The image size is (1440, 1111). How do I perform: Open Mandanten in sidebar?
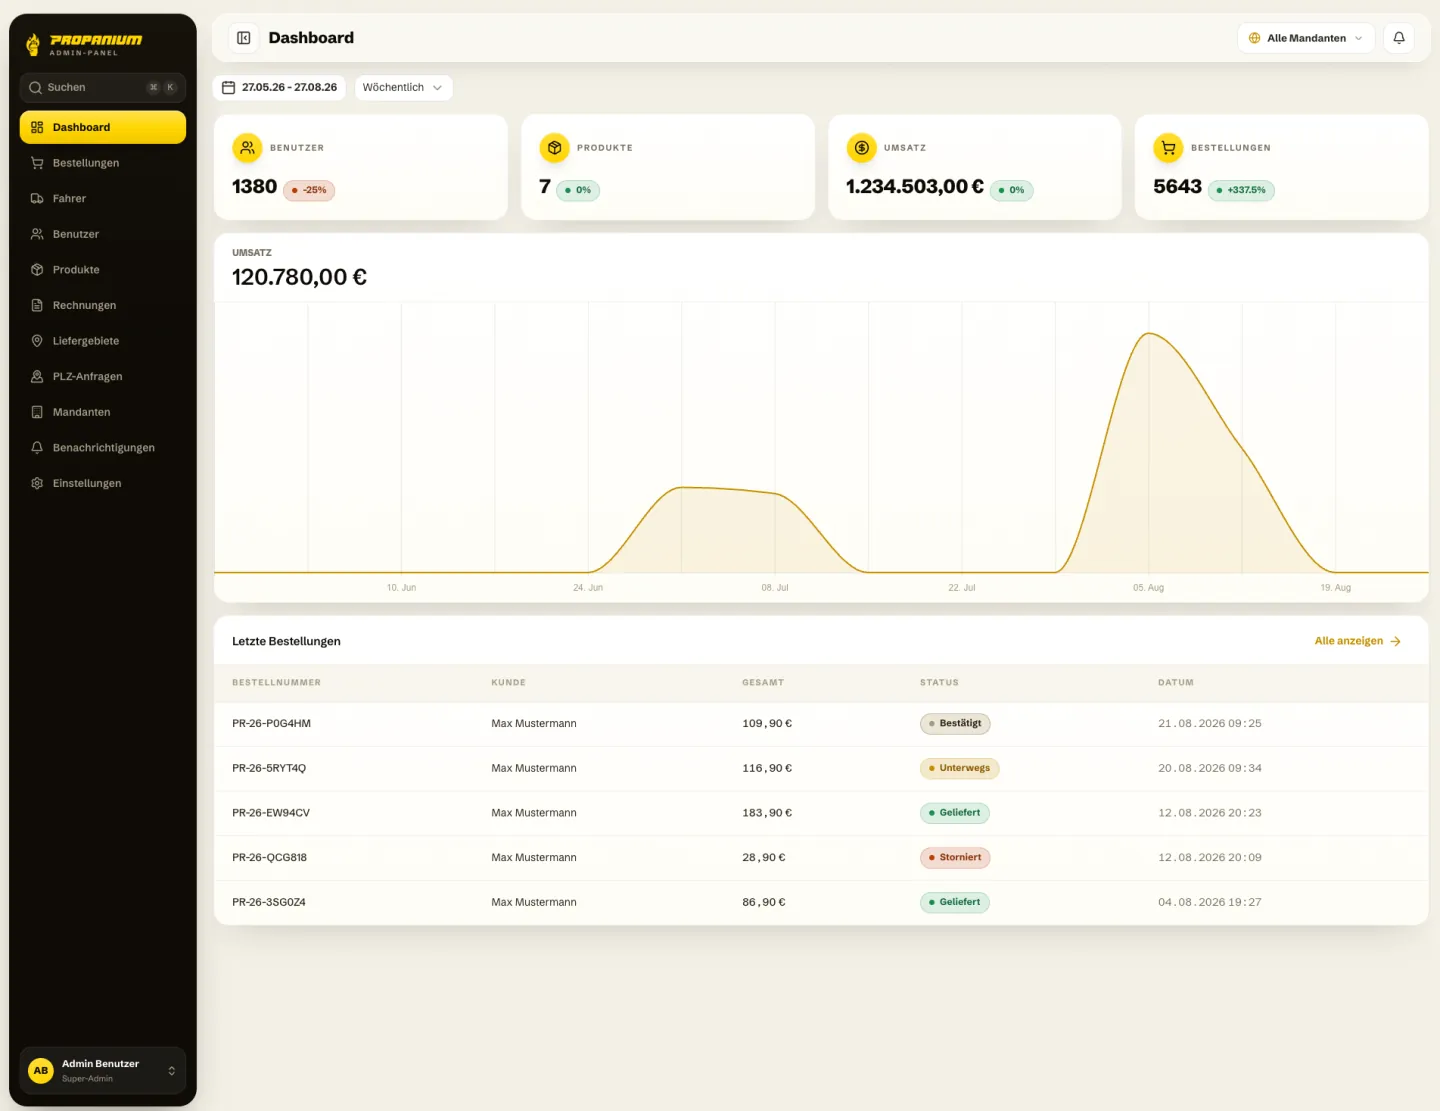click(x=103, y=412)
